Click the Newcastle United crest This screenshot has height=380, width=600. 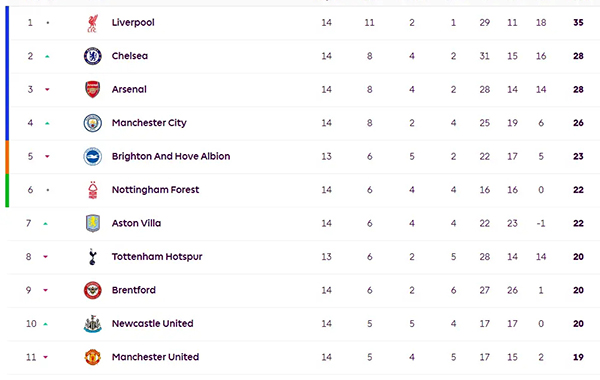pos(93,324)
